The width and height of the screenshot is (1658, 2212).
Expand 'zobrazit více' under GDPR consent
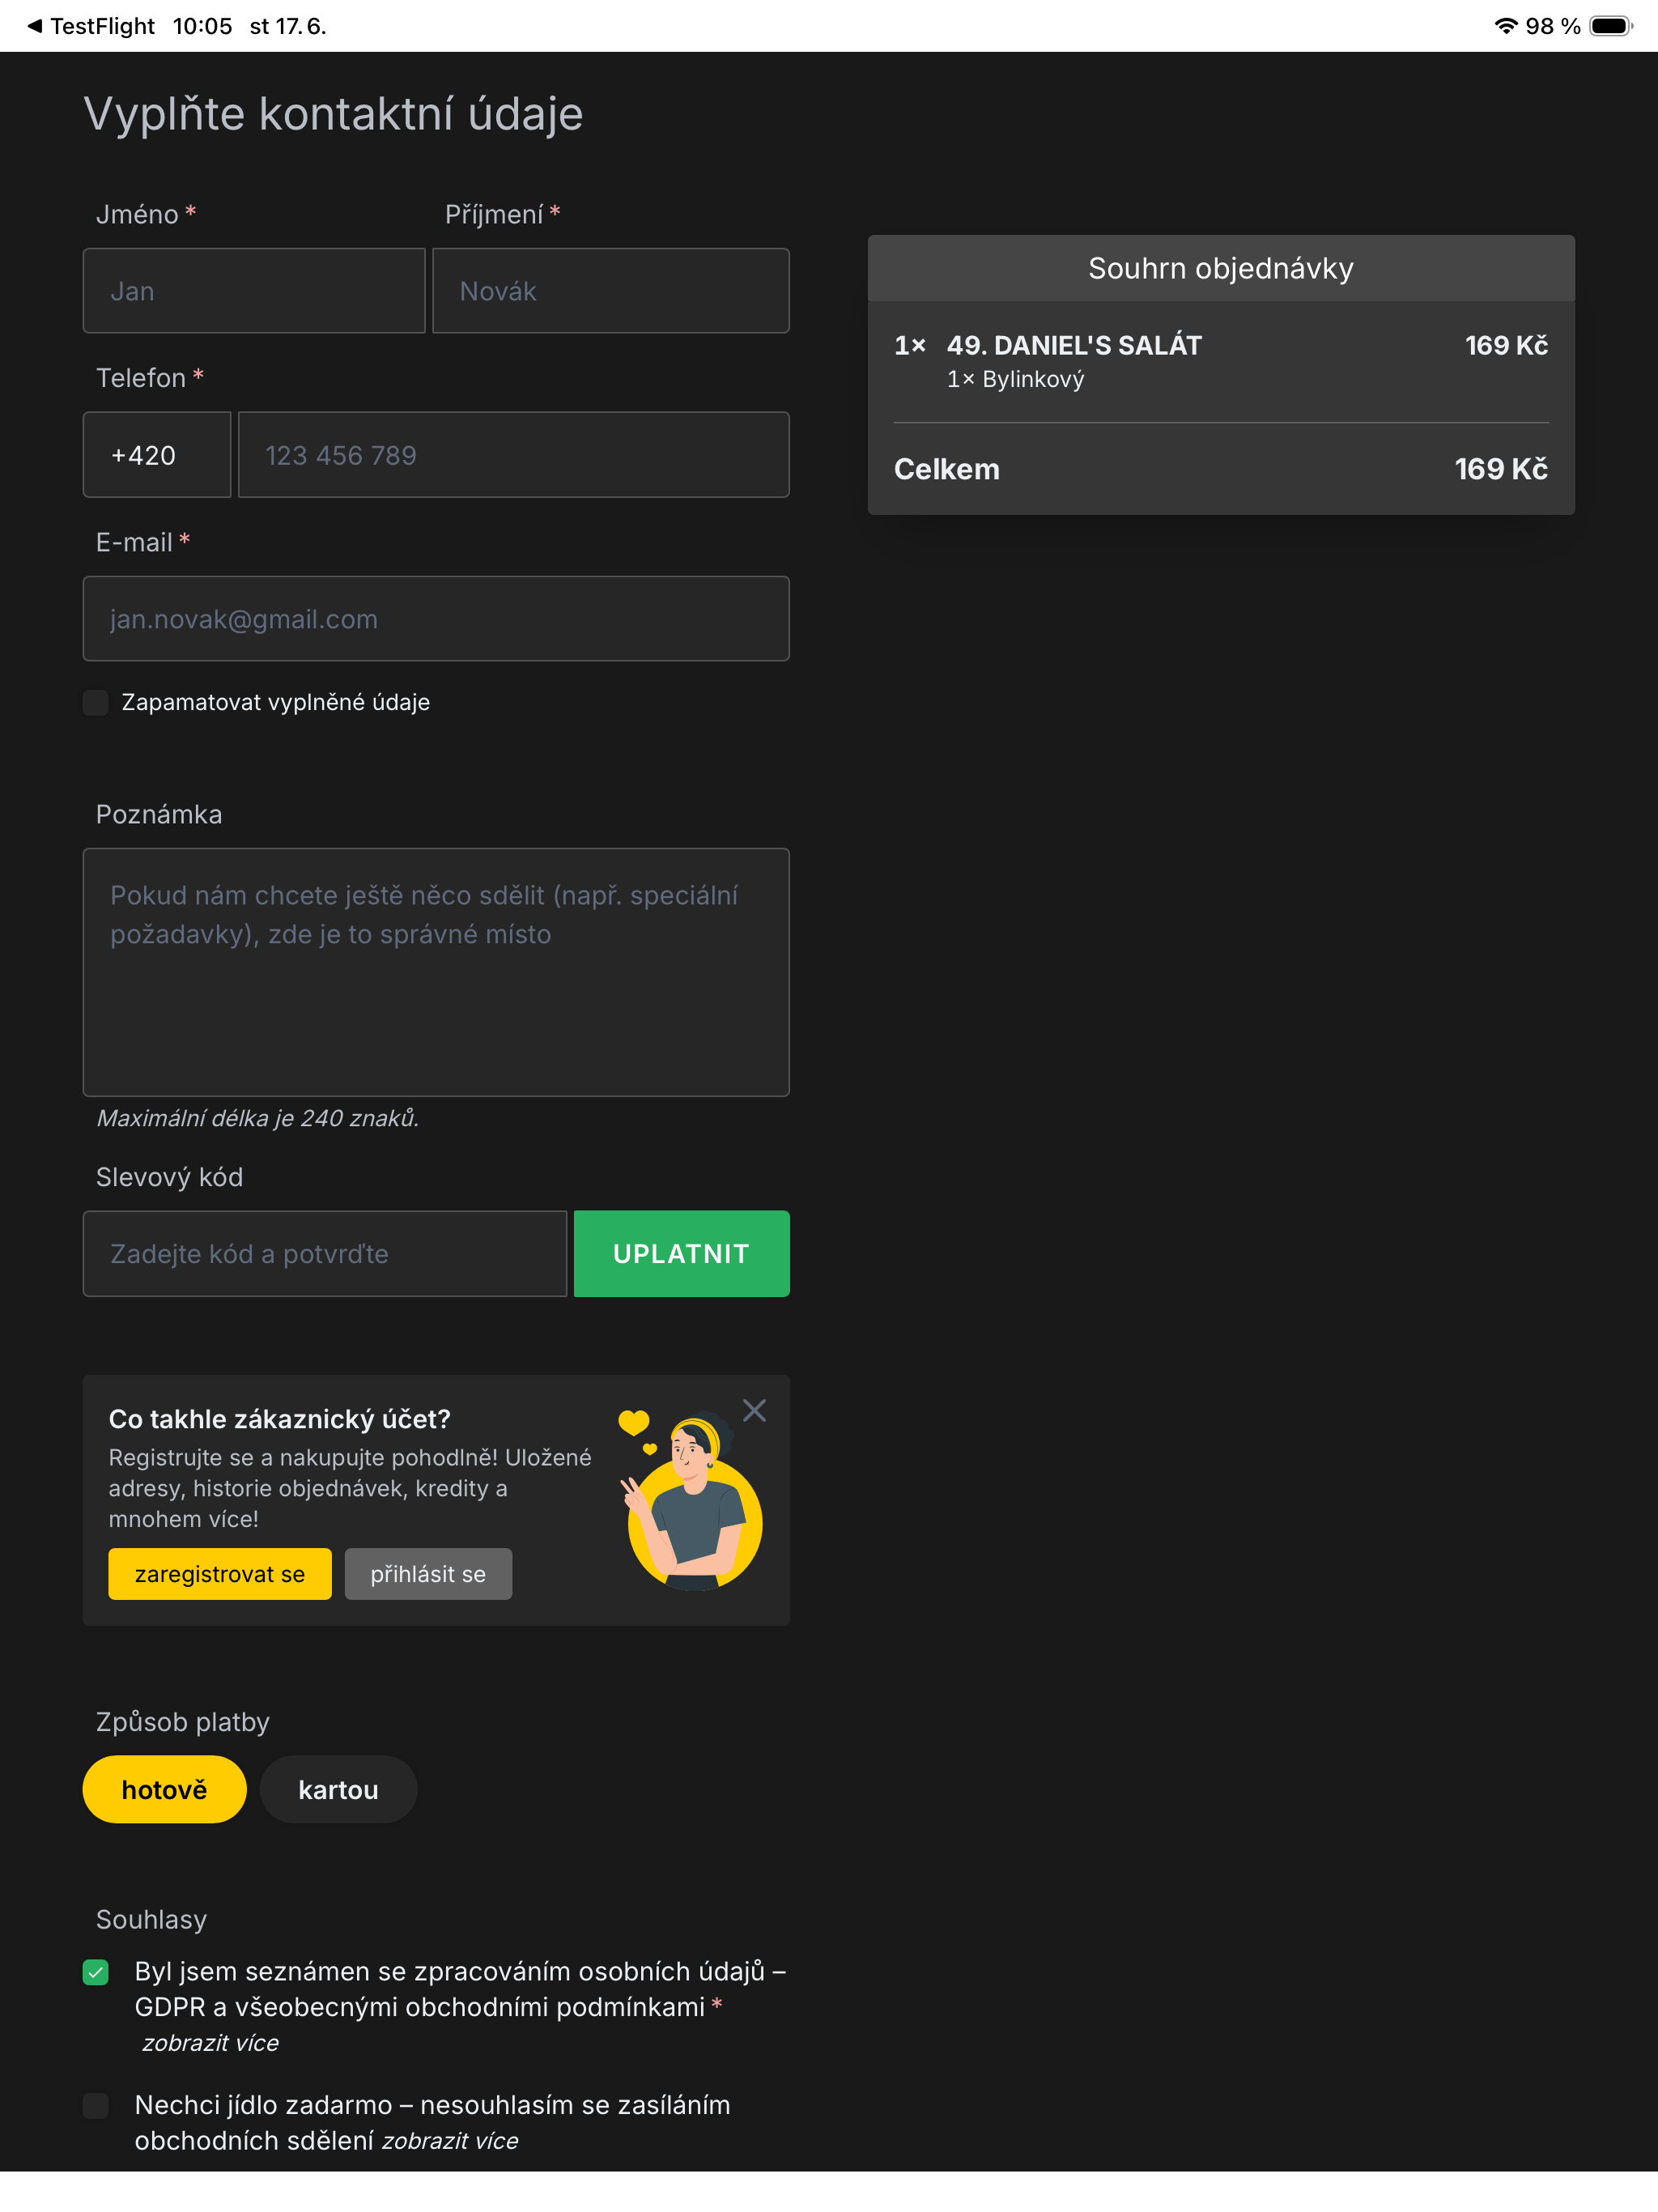pos(210,2043)
